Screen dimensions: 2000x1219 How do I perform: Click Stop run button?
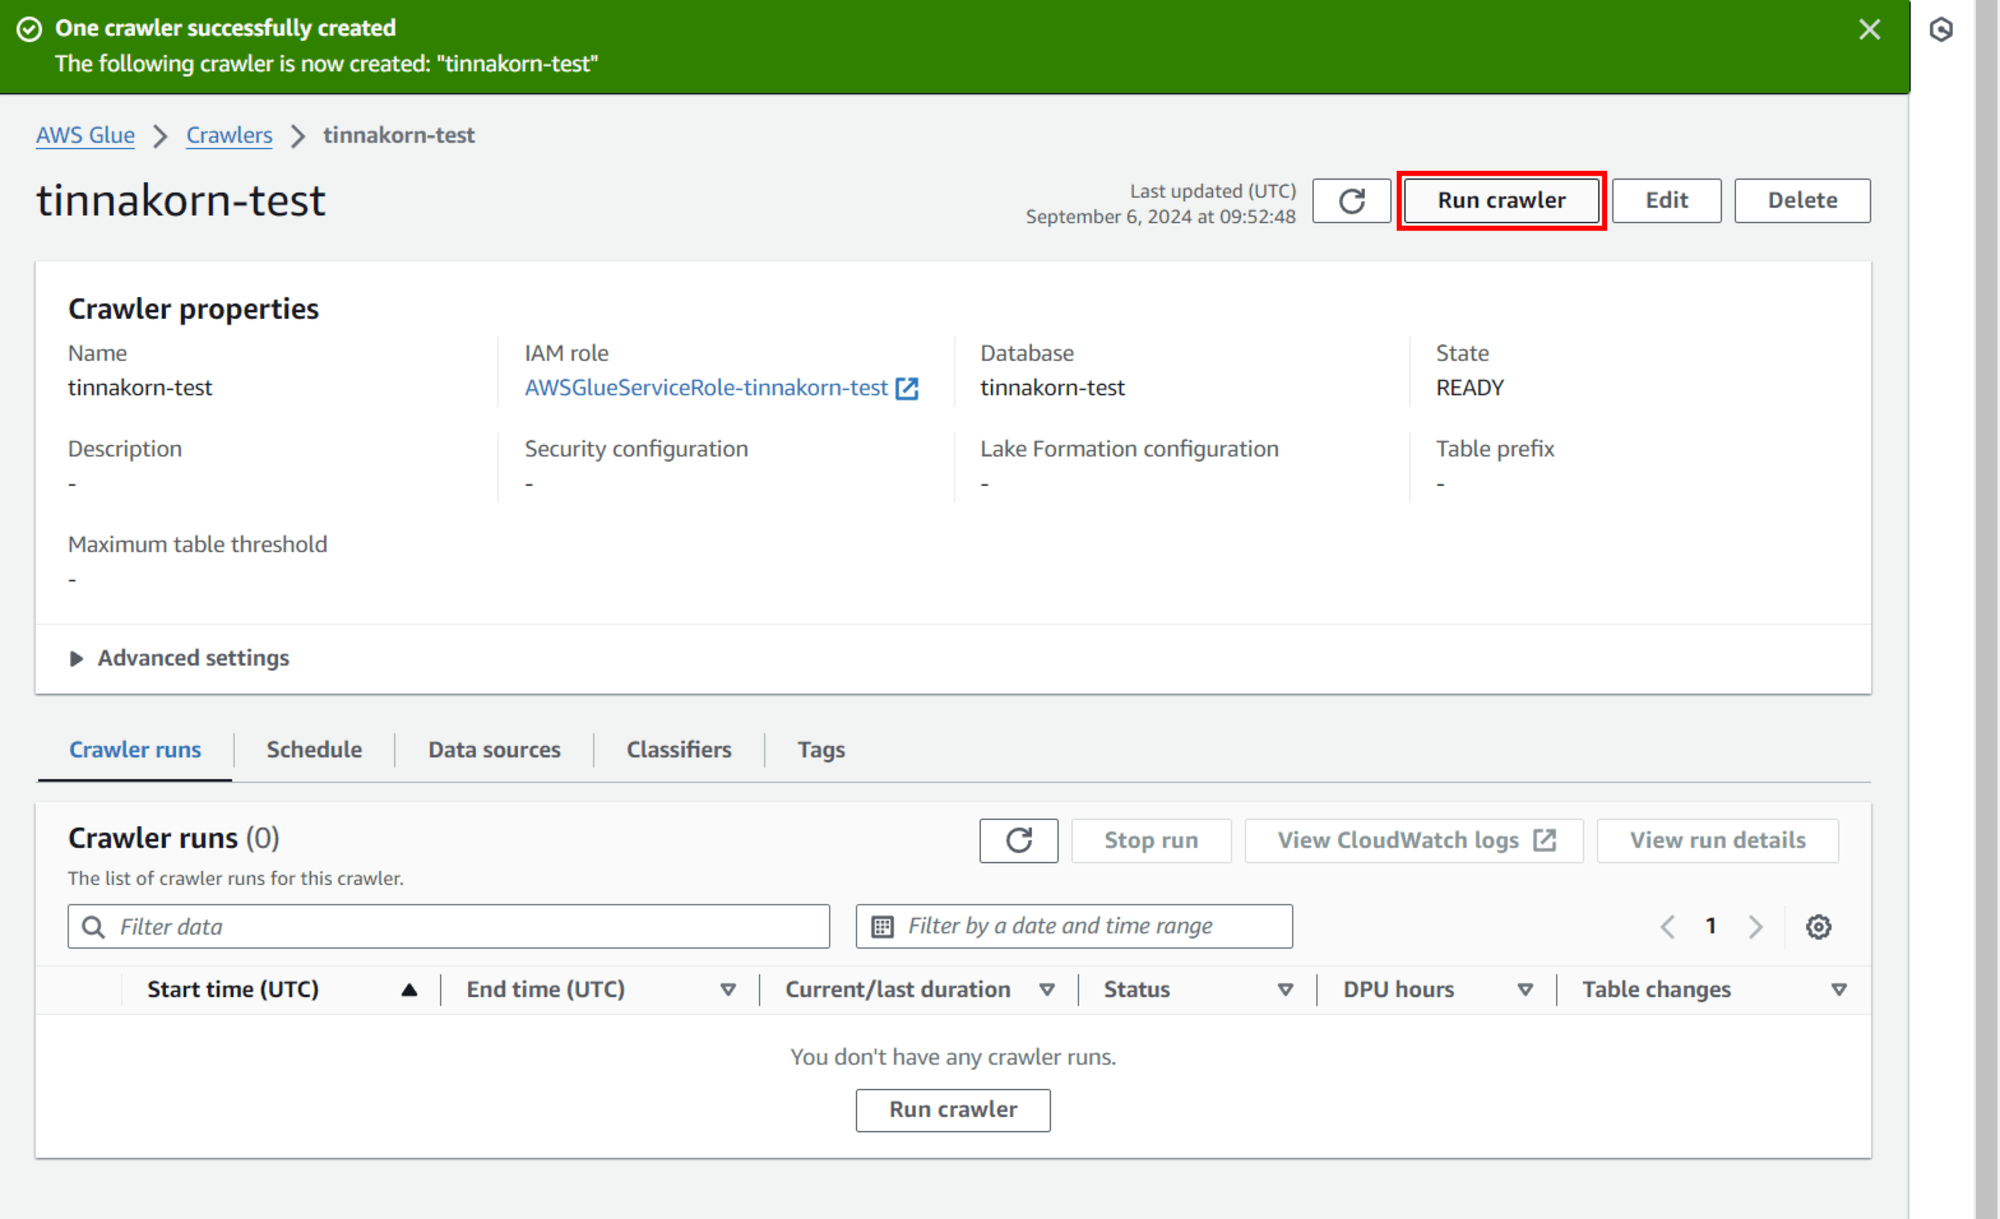coord(1151,840)
